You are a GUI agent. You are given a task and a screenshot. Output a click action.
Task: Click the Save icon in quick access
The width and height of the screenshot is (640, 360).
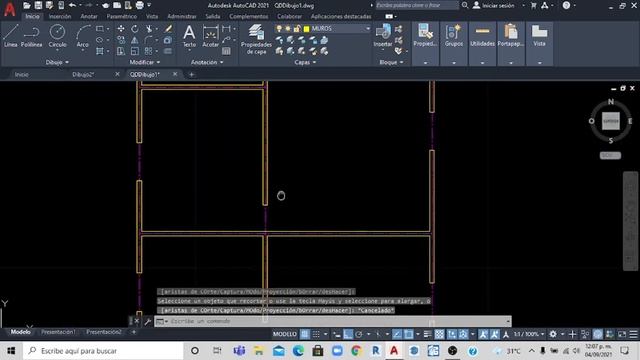[38, 5]
